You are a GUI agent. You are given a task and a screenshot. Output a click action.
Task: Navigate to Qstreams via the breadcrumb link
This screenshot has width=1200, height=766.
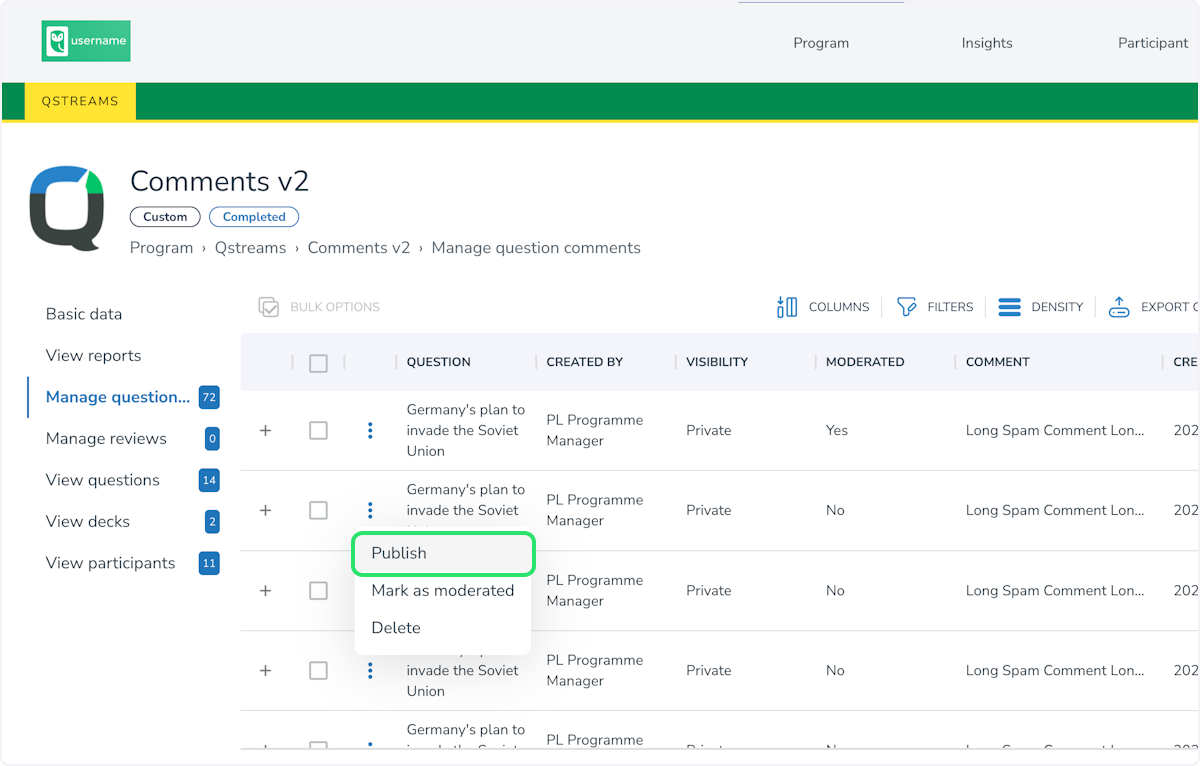pyautogui.click(x=250, y=247)
